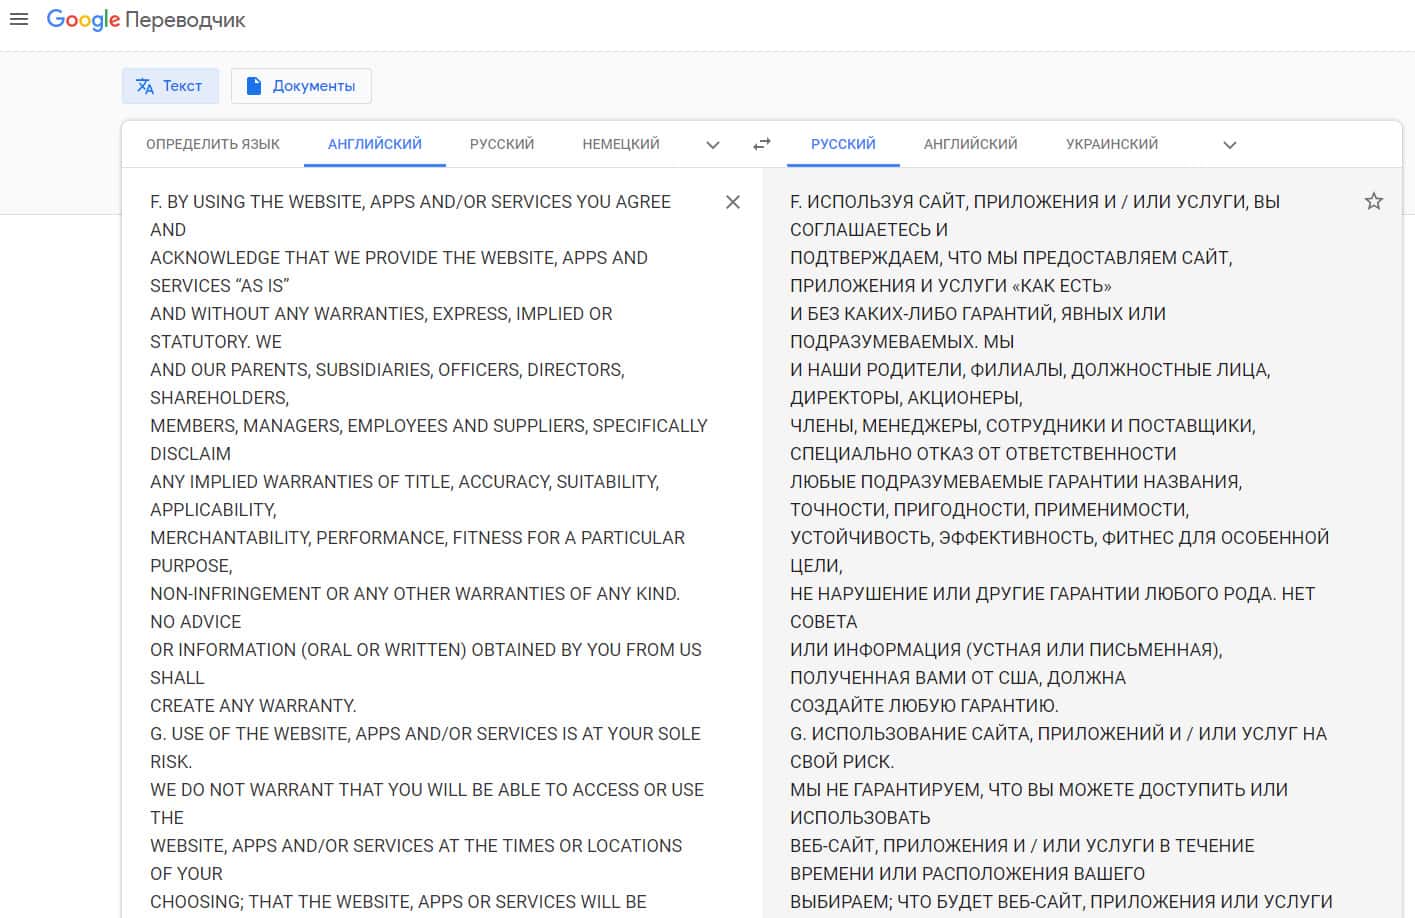
Task: Click the Переводчик title link
Action: pyautogui.click(x=185, y=20)
